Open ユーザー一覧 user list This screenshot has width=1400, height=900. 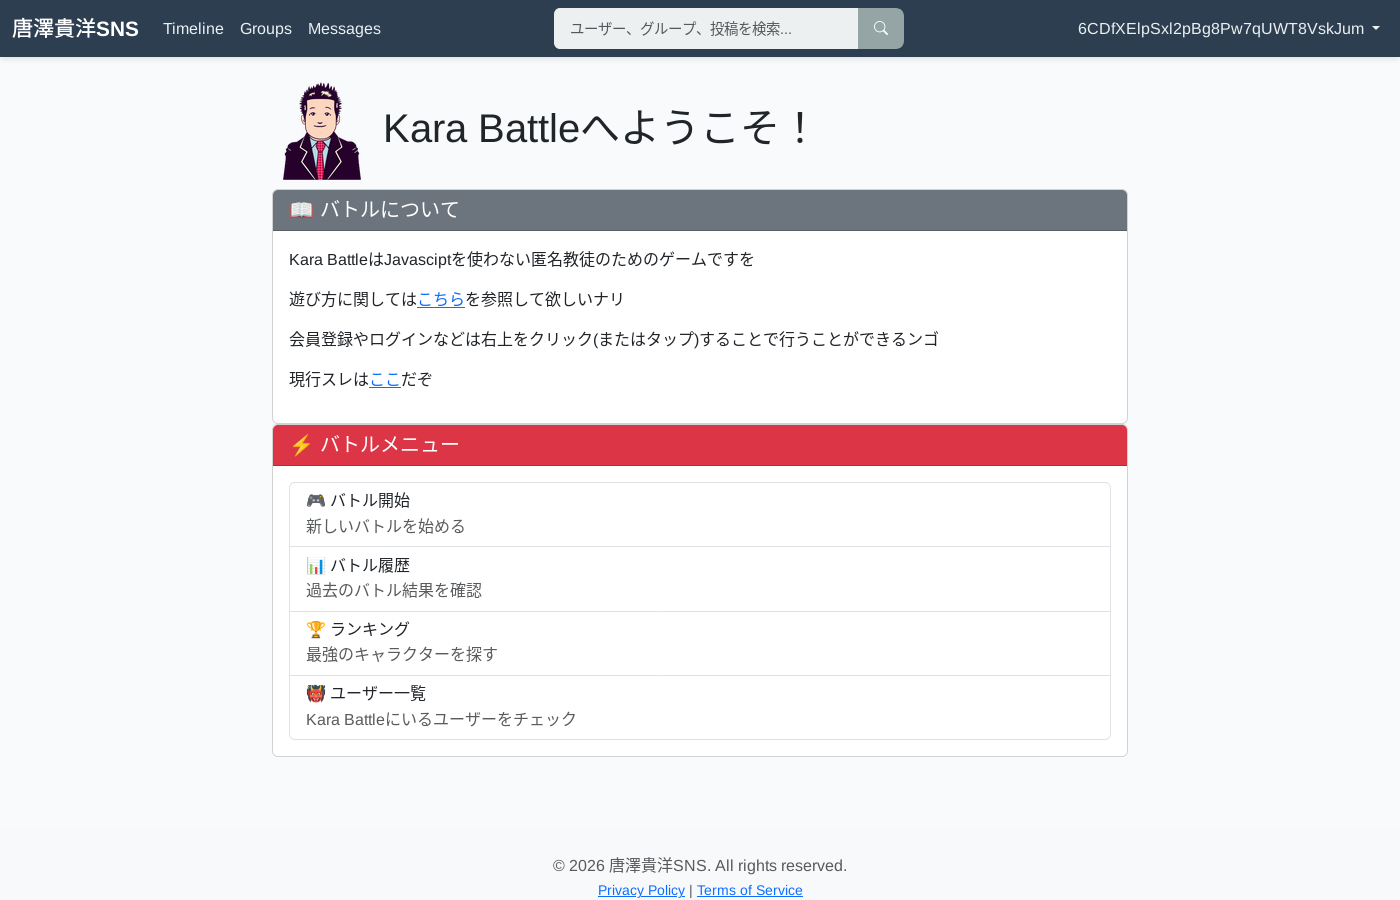tap(700, 707)
